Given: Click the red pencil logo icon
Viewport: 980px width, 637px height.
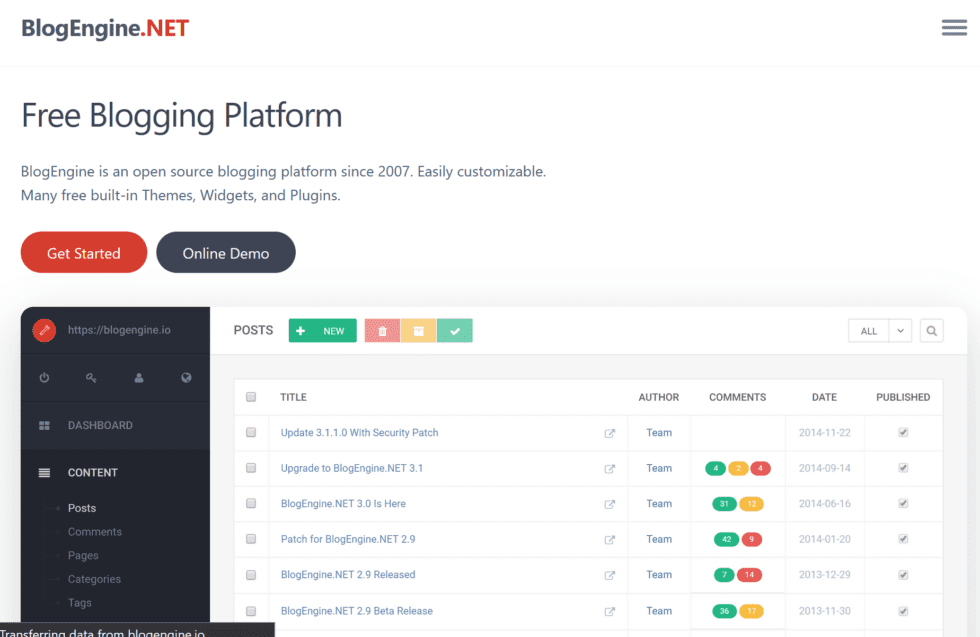Looking at the screenshot, I should tap(44, 330).
